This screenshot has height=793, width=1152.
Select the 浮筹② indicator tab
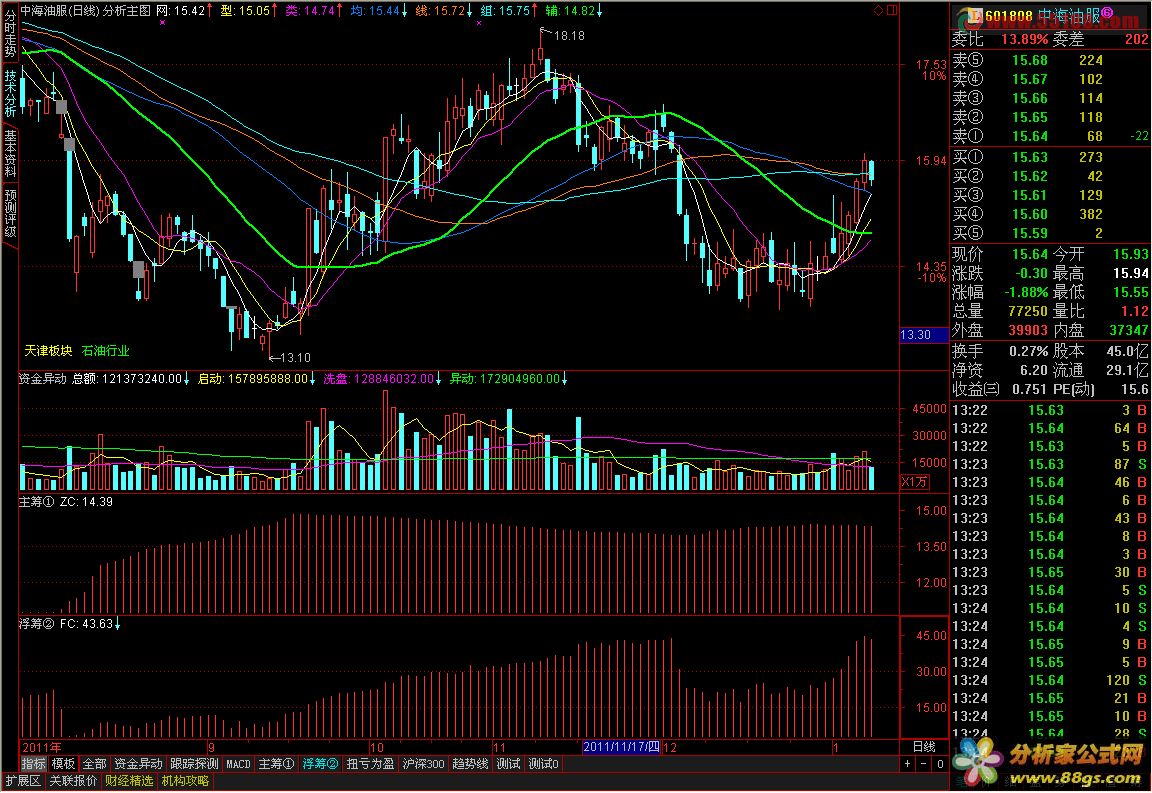(x=320, y=764)
